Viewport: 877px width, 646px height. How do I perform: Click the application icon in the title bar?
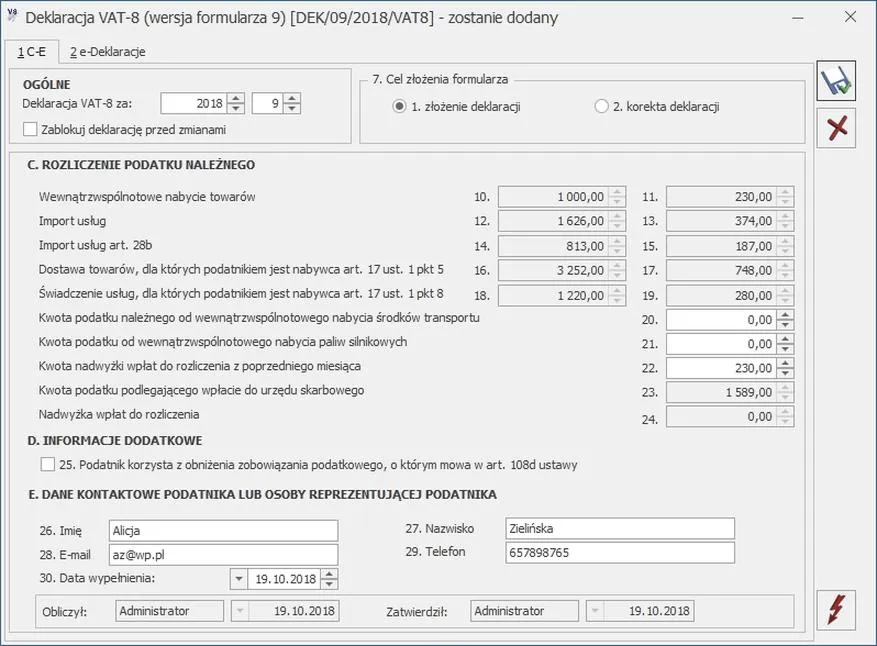(x=12, y=16)
